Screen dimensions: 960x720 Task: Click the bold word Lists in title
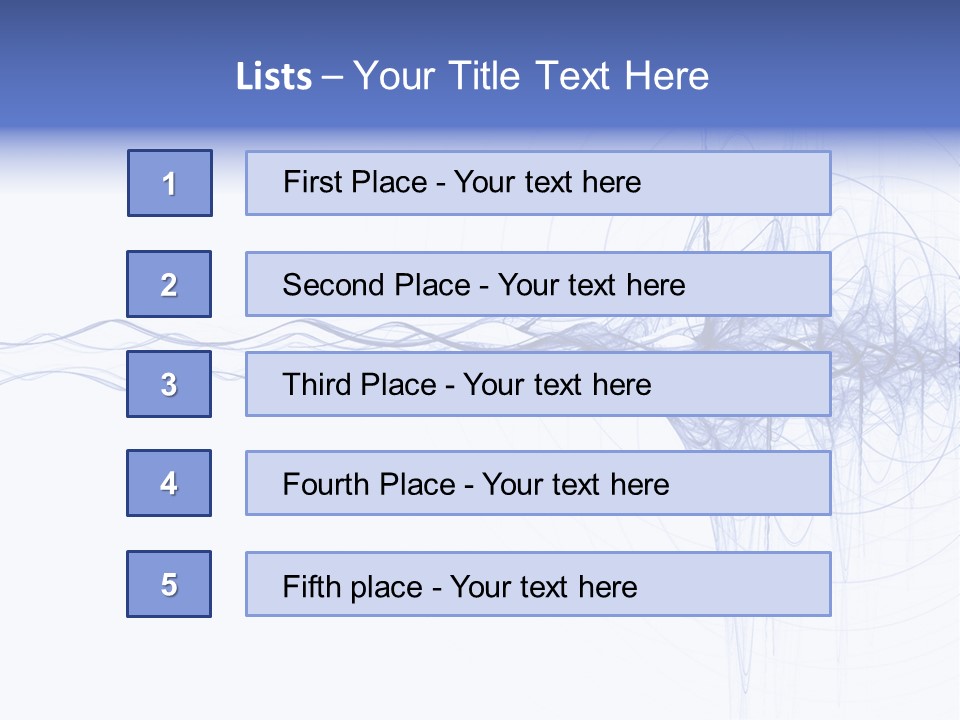click(x=274, y=76)
